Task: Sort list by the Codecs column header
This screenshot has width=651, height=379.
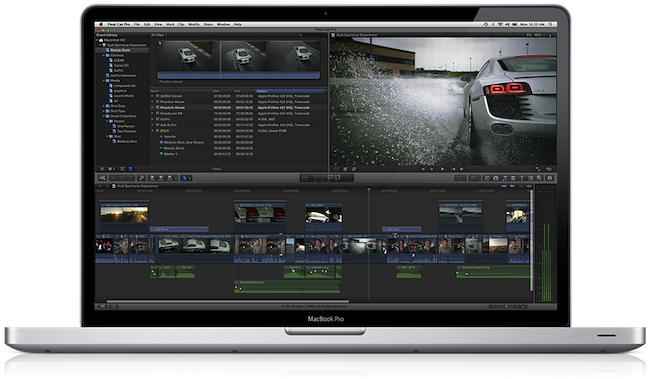Action: pos(289,91)
